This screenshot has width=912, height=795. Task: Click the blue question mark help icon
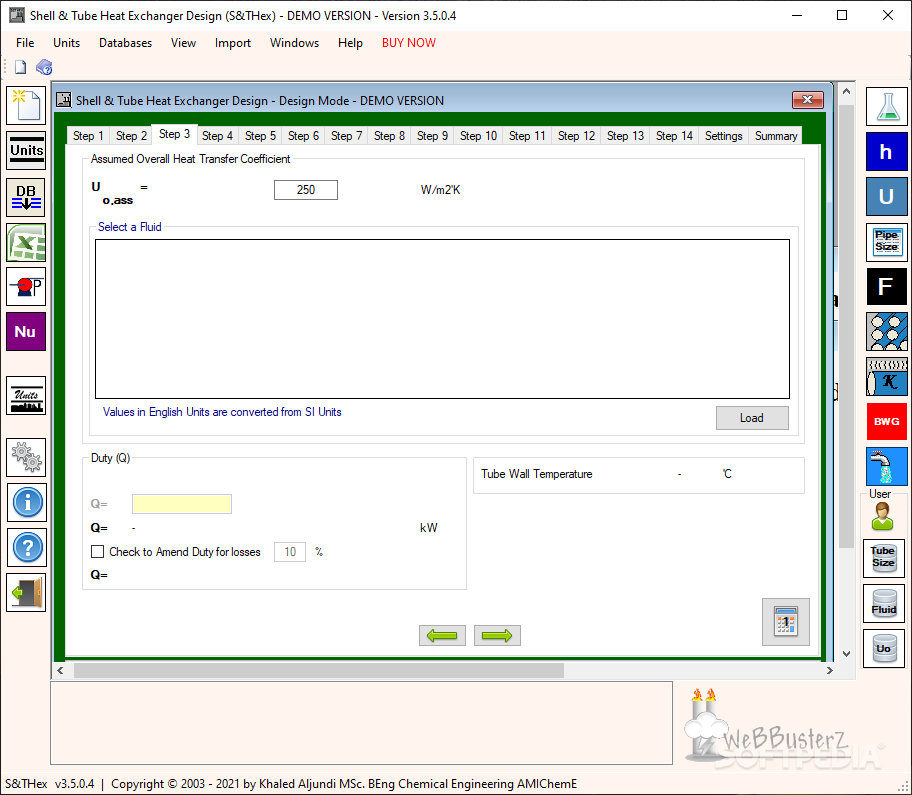27,548
